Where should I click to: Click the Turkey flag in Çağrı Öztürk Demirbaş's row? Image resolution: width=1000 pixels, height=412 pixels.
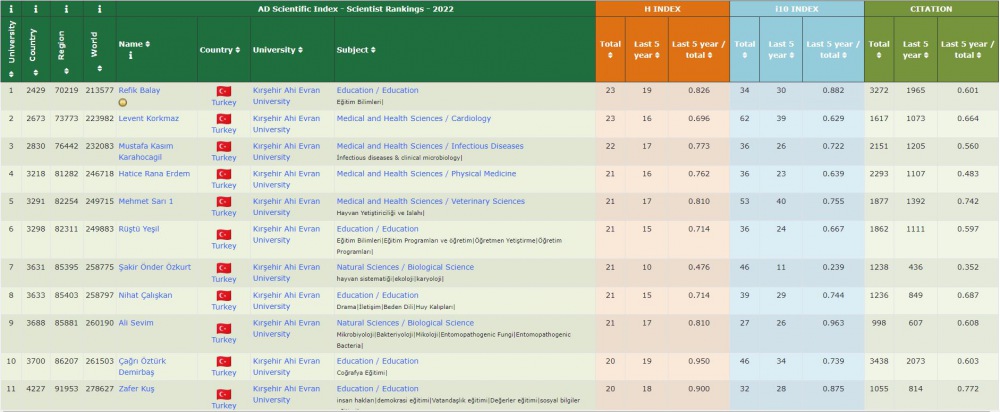pos(224,361)
